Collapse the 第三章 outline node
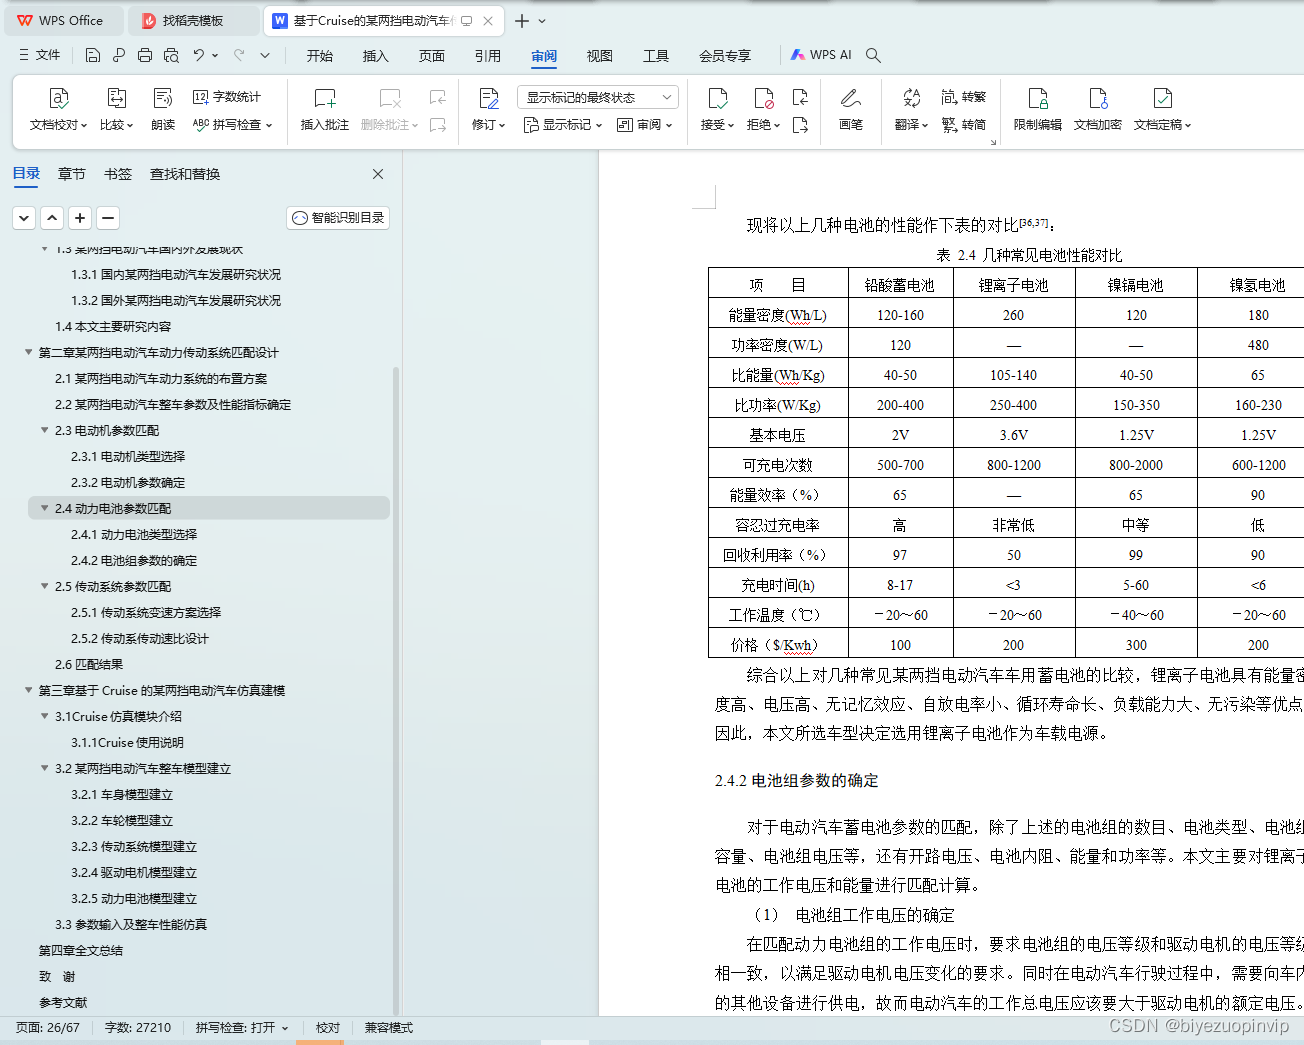The height and width of the screenshot is (1045, 1304). (x=28, y=690)
